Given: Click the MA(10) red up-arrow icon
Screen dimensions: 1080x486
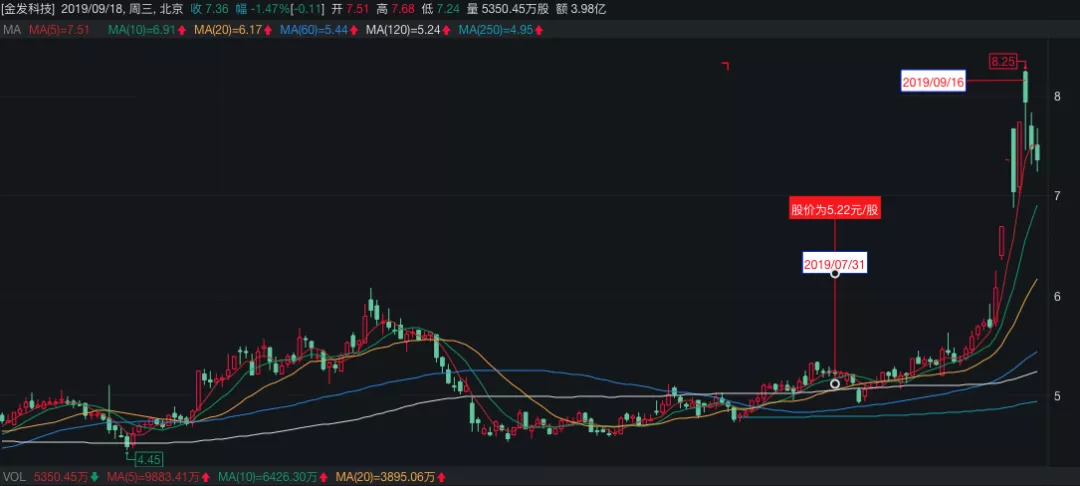Looking at the screenshot, I should pos(182,30).
